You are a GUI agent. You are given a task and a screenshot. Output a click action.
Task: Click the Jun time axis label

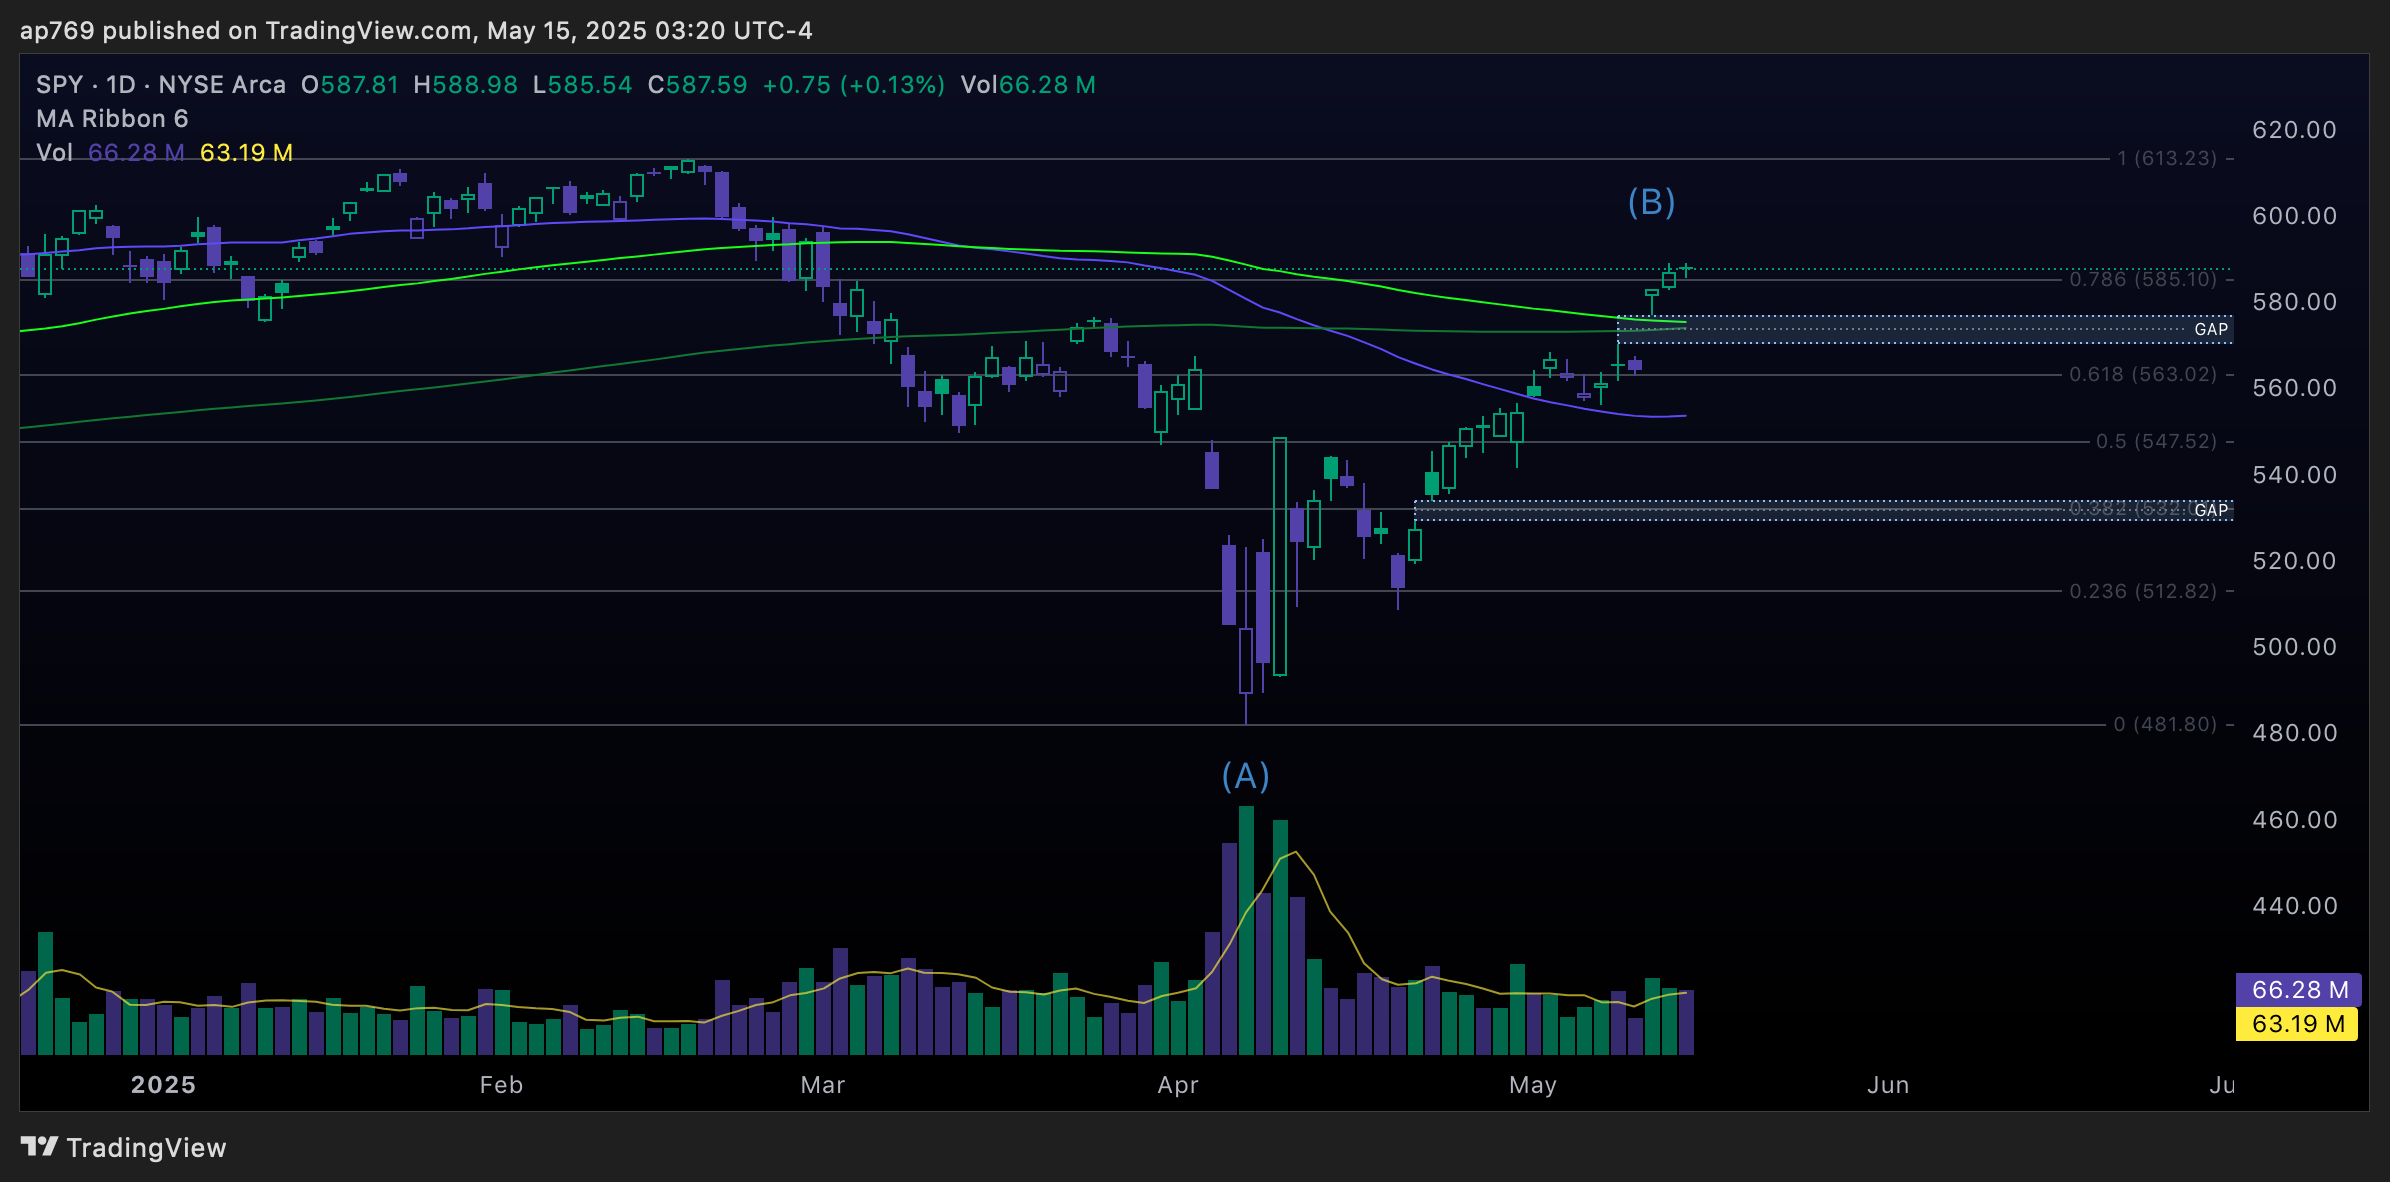pyautogui.click(x=1888, y=1085)
